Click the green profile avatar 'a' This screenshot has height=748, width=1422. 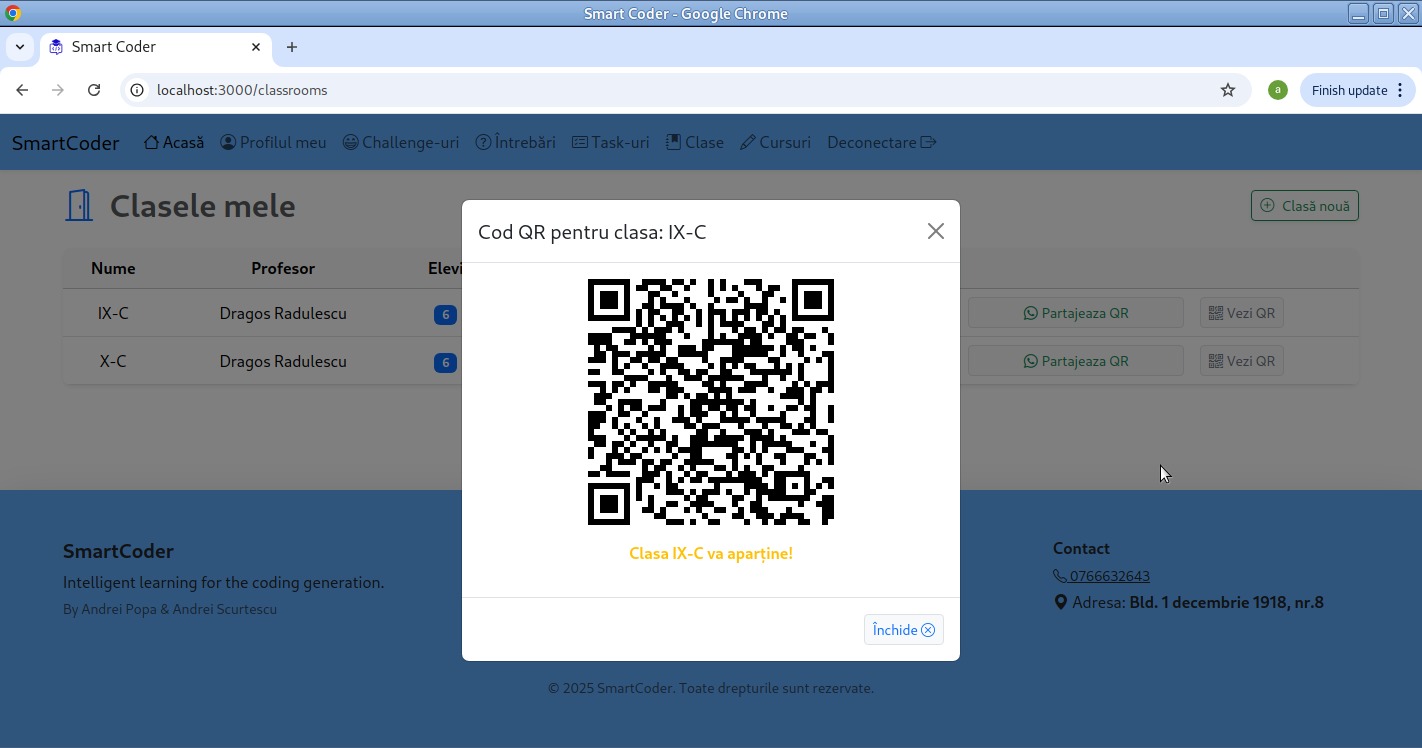point(1277,90)
